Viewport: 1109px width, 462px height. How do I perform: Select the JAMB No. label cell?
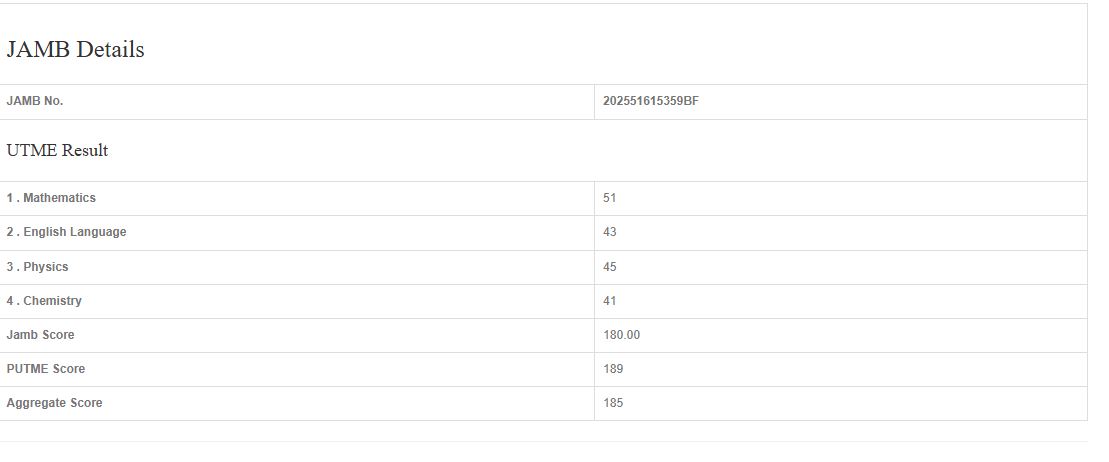[35, 101]
